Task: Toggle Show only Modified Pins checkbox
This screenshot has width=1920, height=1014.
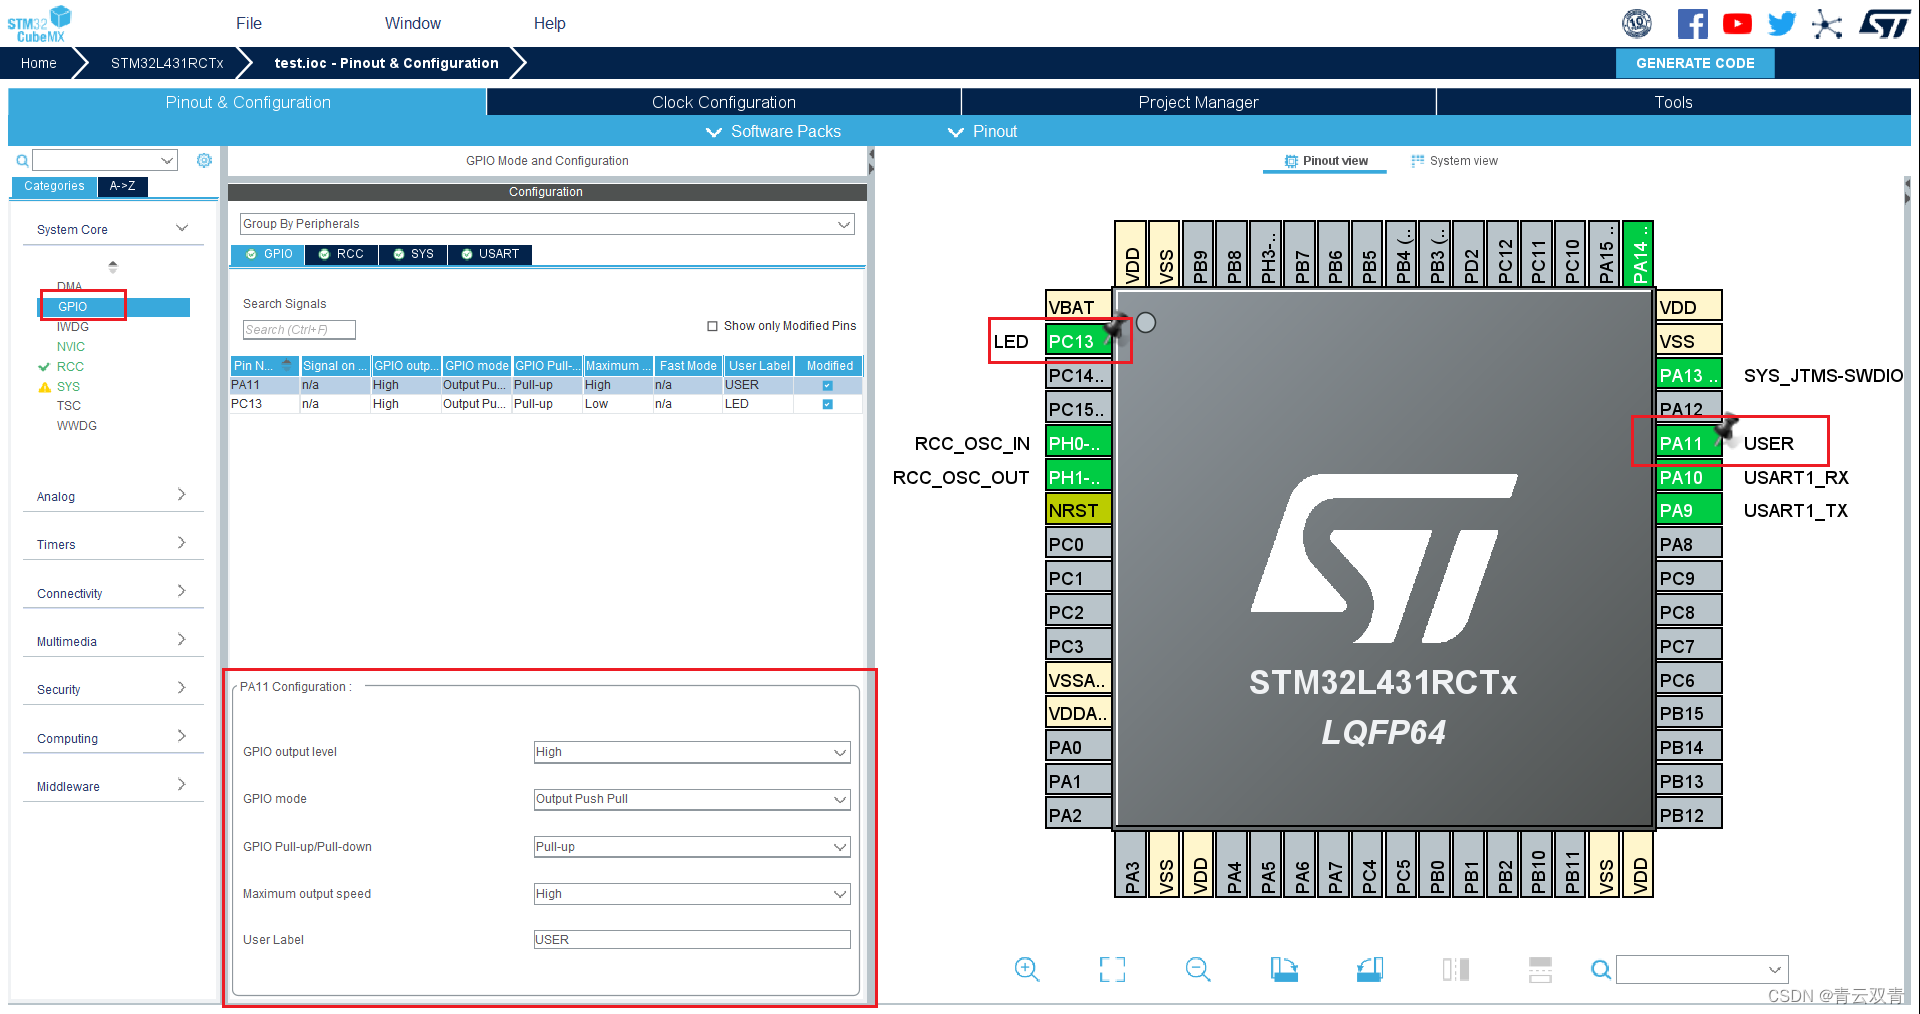Action: tap(713, 326)
